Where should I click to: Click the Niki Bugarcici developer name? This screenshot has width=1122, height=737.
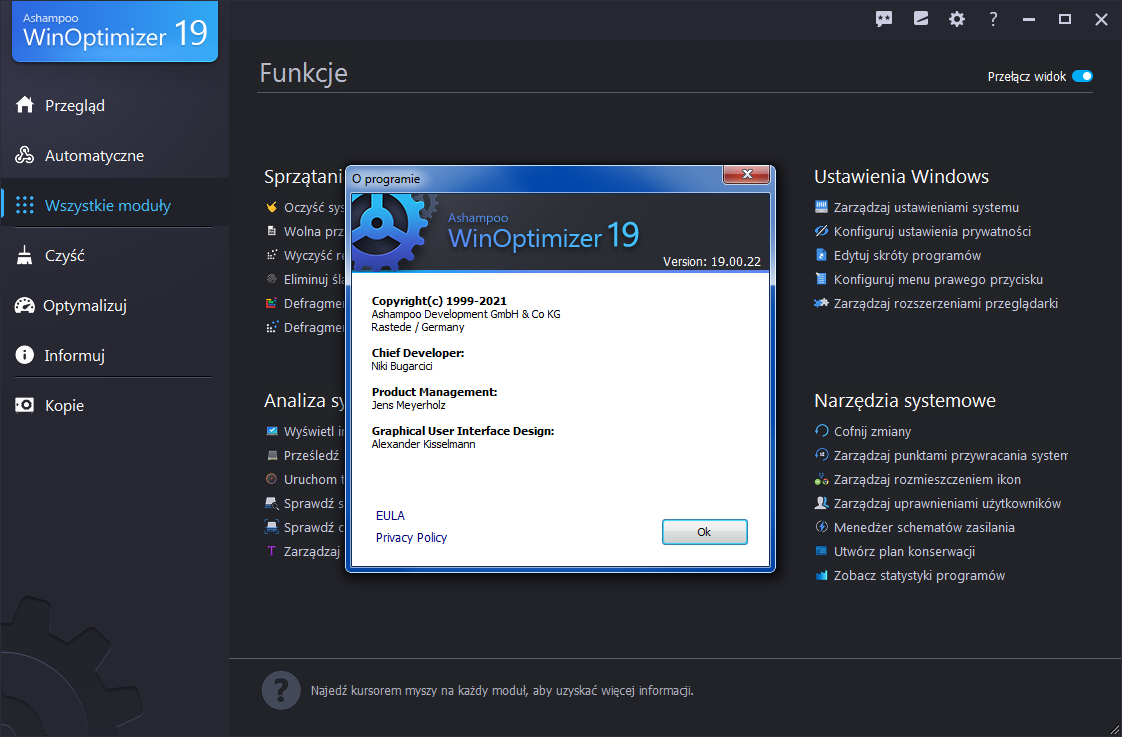[x=402, y=366]
